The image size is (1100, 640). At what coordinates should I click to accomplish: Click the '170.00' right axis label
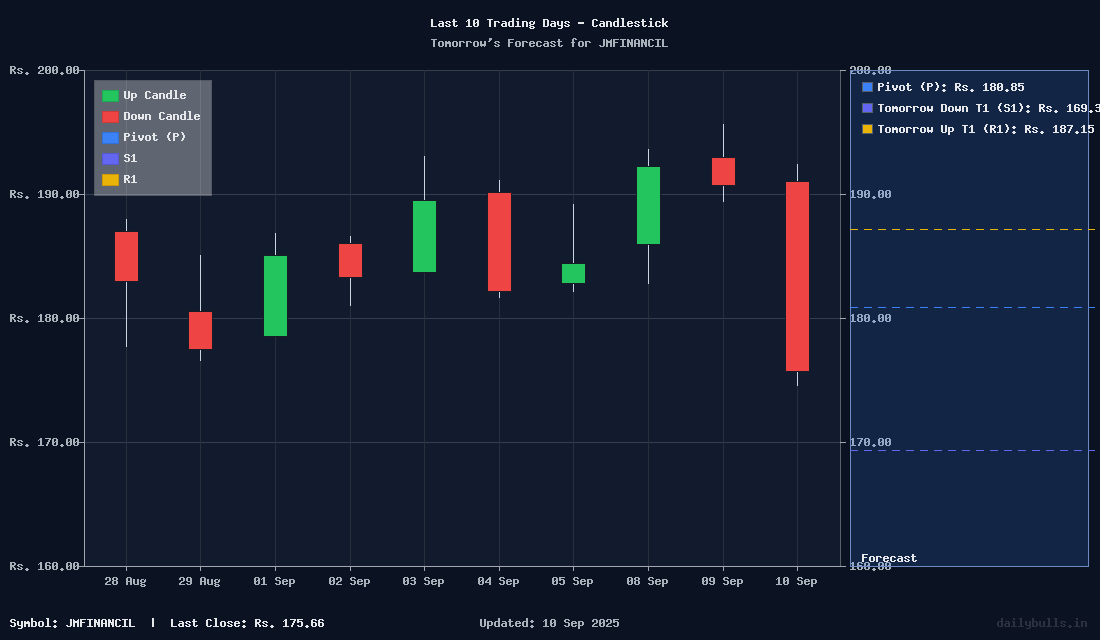click(871, 442)
